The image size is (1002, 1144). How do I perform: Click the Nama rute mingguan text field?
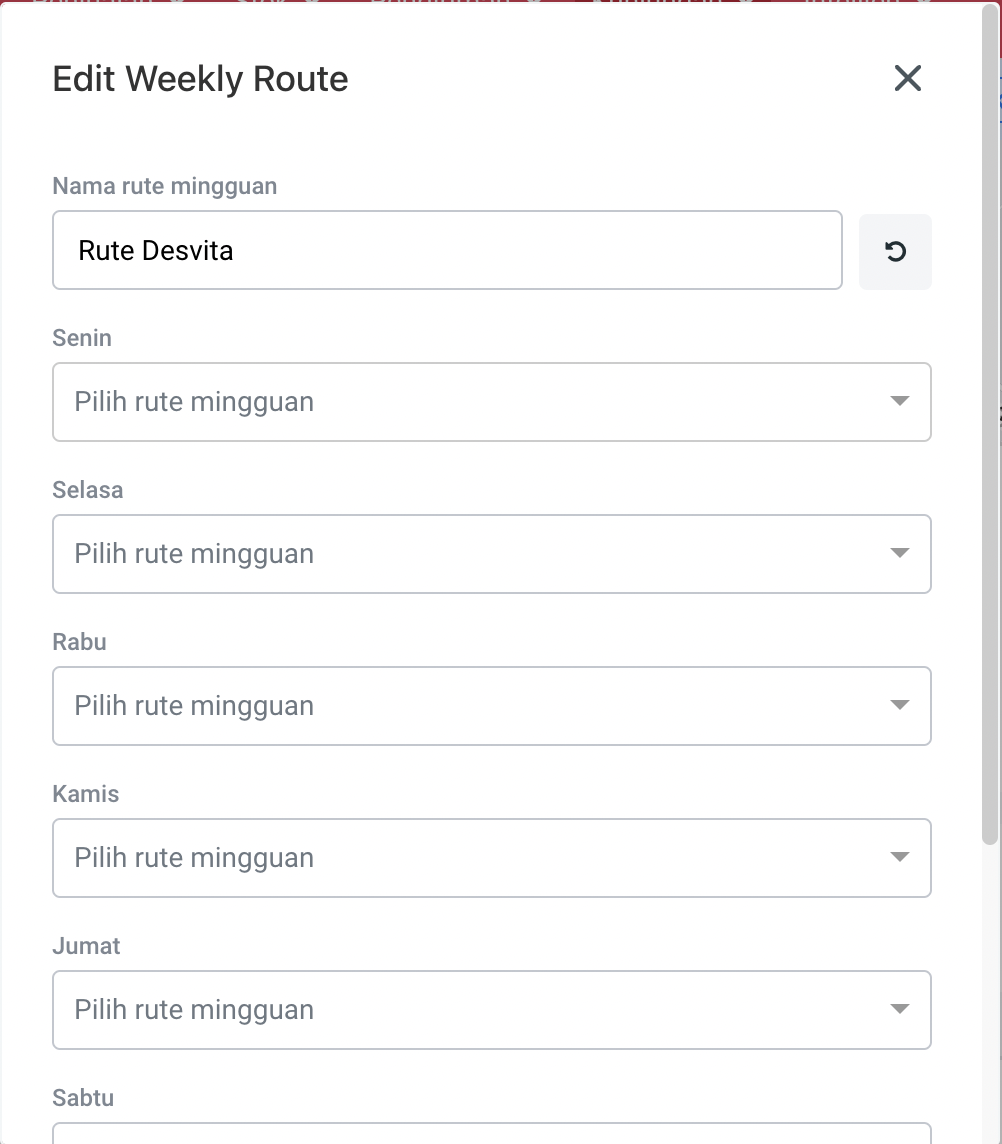point(447,250)
